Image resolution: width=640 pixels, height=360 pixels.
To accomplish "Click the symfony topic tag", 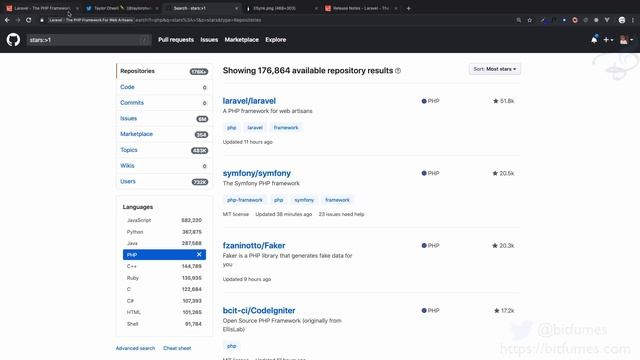I will click(x=304, y=200).
